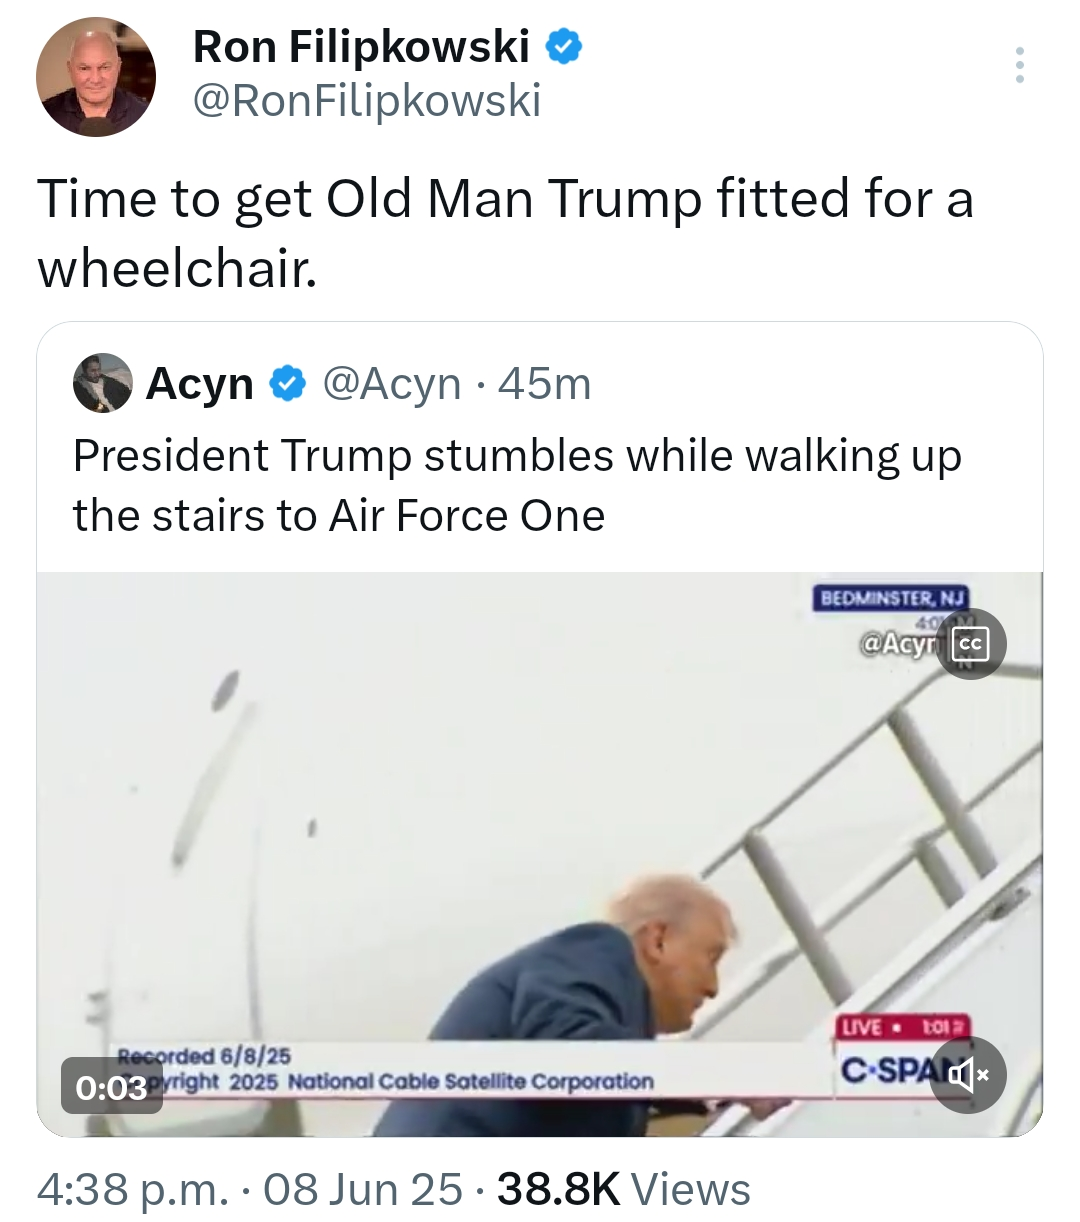Open the @Acyn handle in quoted tweet
This screenshot has height=1222, width=1080.
coord(392,383)
